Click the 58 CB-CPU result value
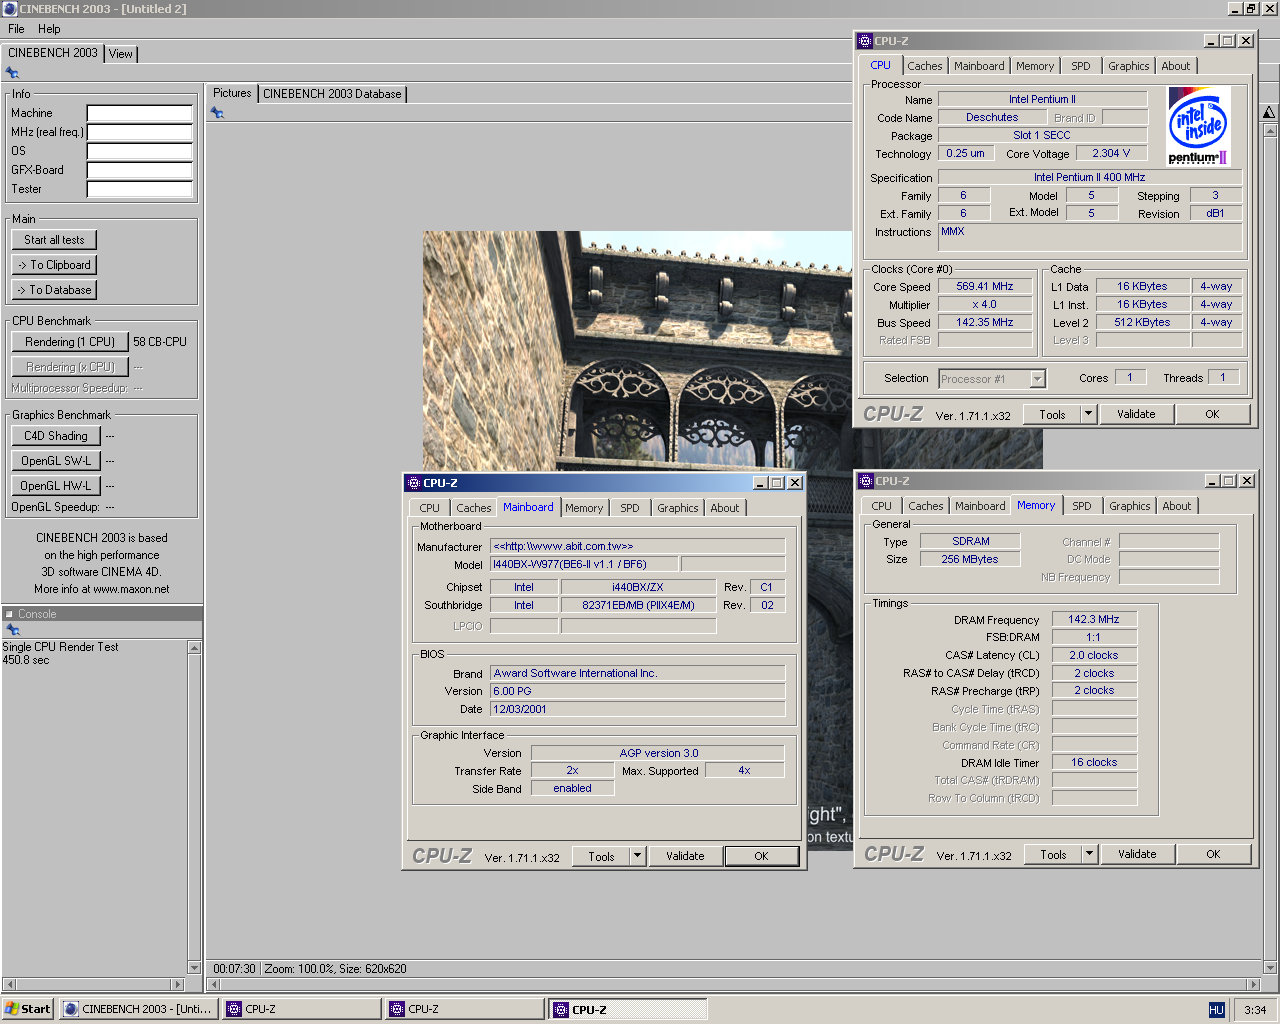1280x1024 pixels. click(160, 342)
